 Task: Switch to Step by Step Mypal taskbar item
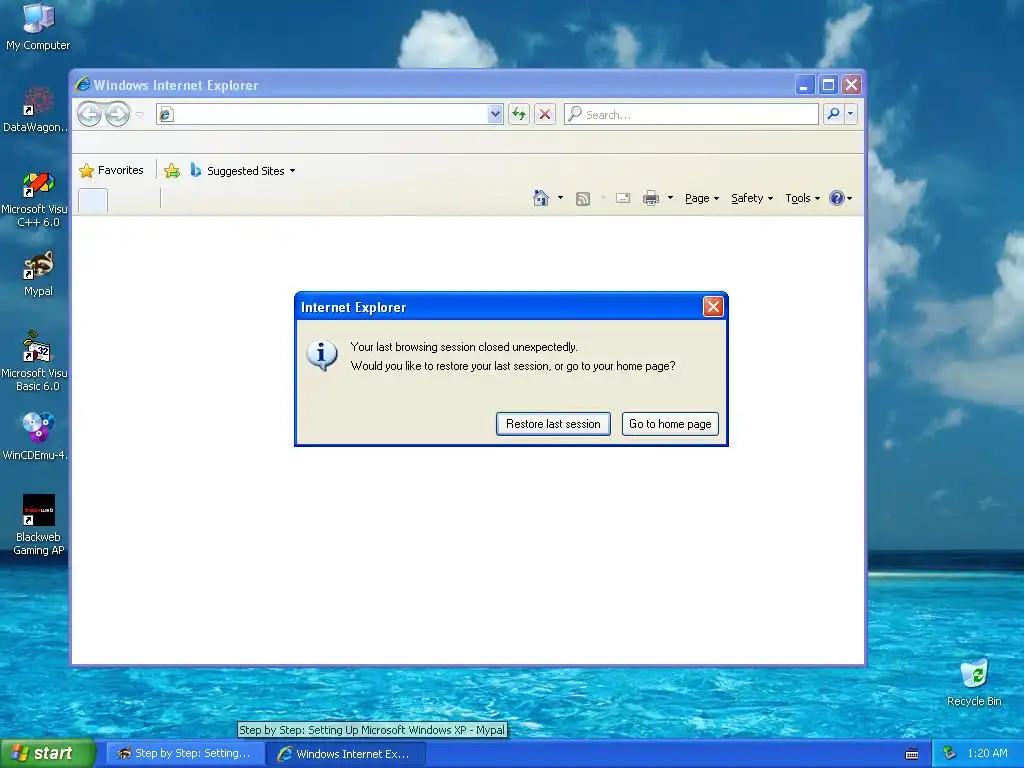coord(185,754)
